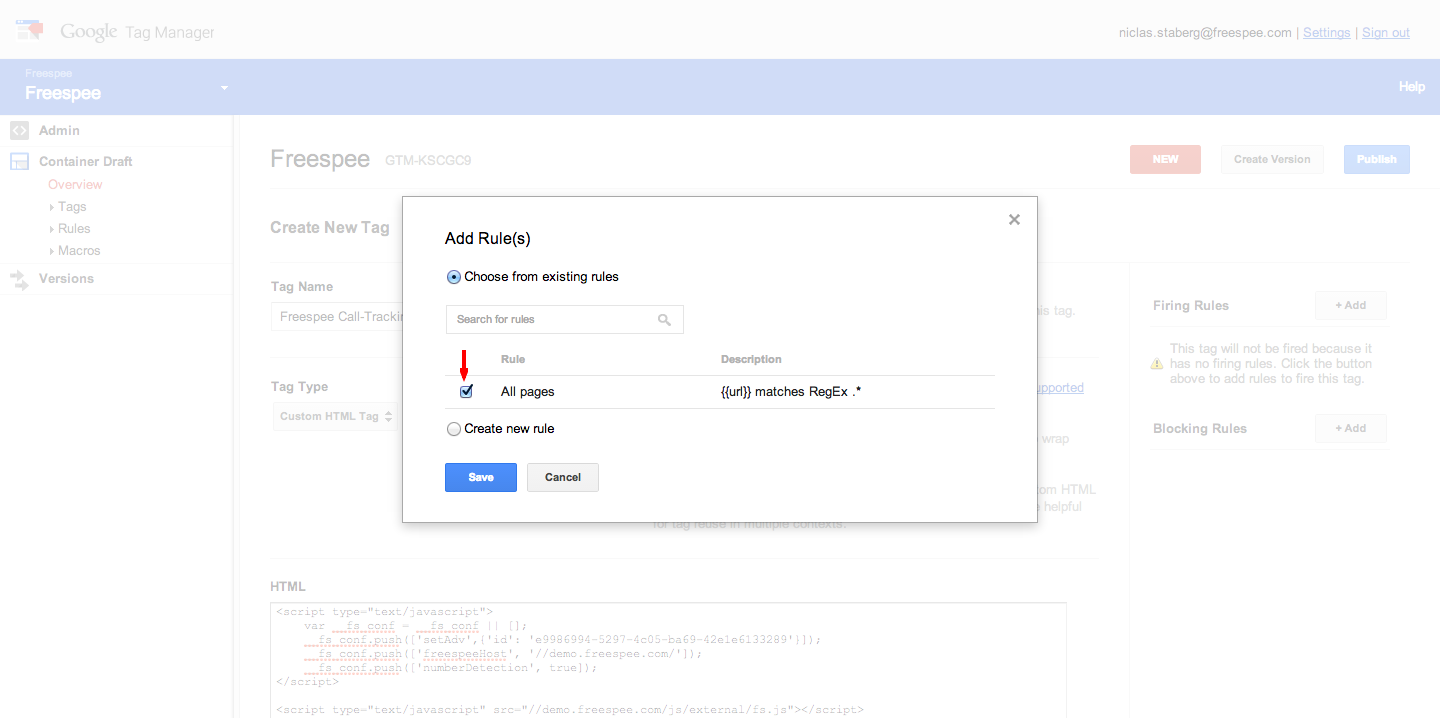Screen dimensions: 1440x718
Task: Click the {{url}} matches RegEx description
Action: 791,392
